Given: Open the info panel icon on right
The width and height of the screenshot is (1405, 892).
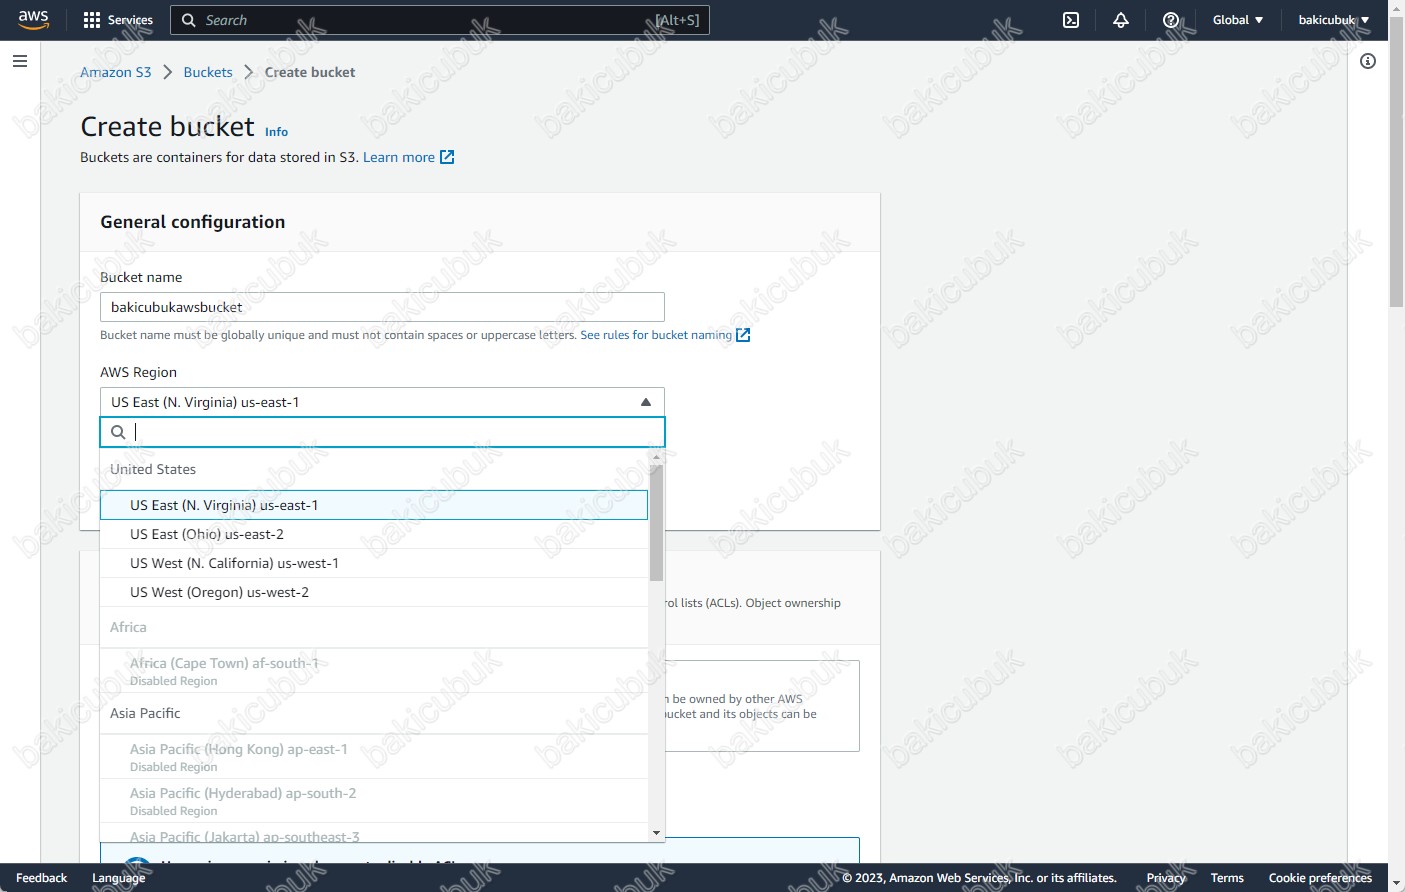Looking at the screenshot, I should pos(1368,61).
